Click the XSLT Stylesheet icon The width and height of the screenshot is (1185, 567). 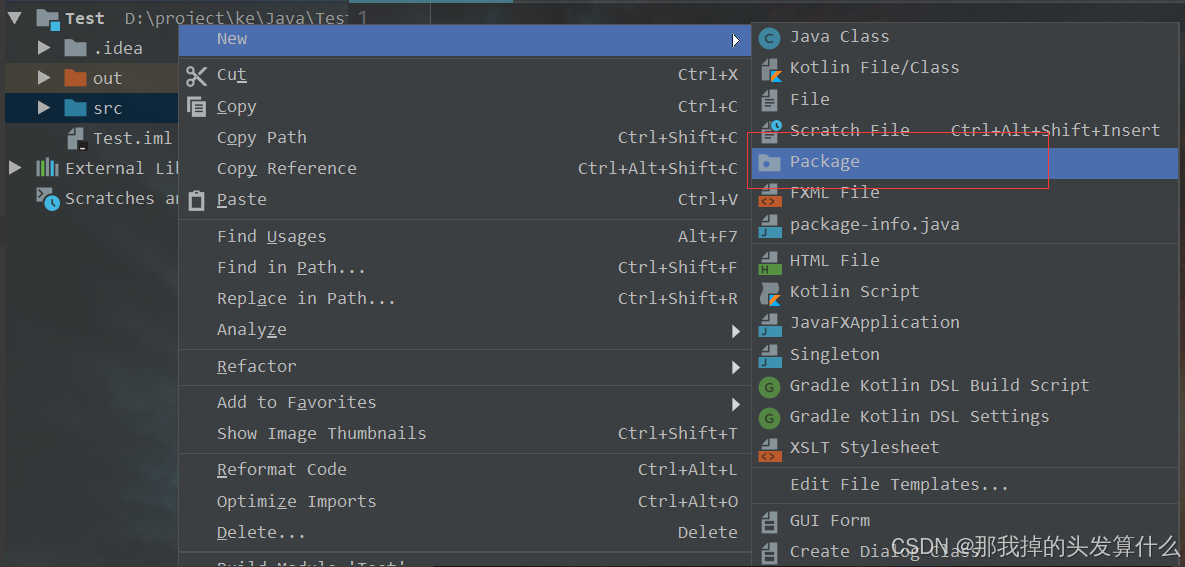(x=769, y=449)
